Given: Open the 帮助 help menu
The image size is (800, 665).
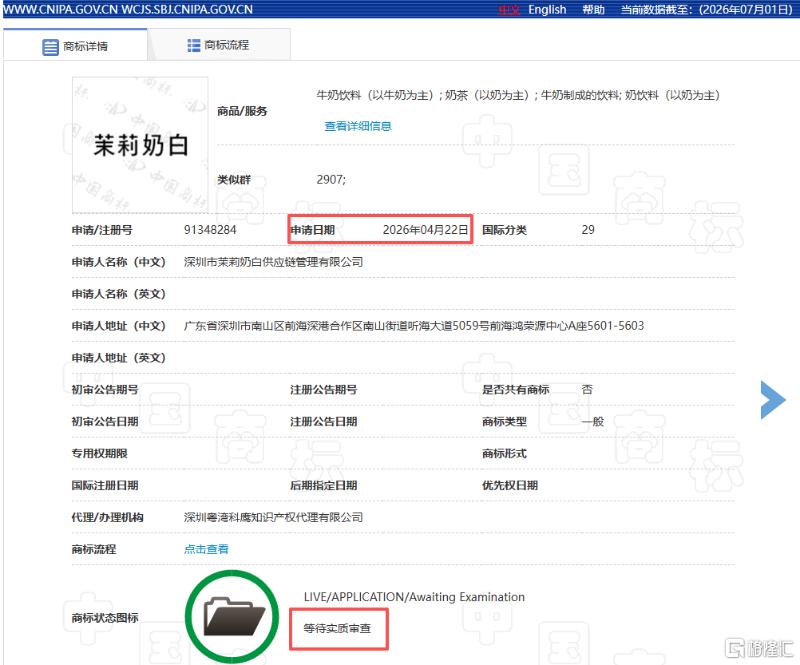Looking at the screenshot, I should tap(593, 10).
